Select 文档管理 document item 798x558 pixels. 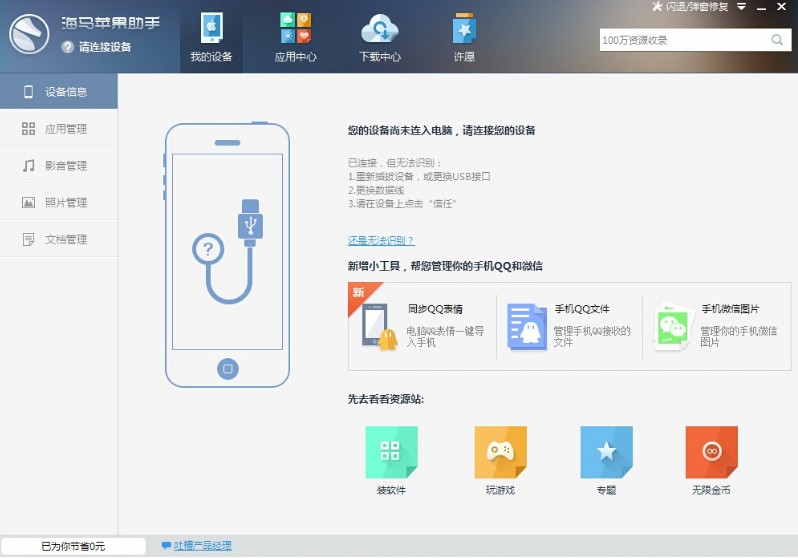click(x=59, y=239)
